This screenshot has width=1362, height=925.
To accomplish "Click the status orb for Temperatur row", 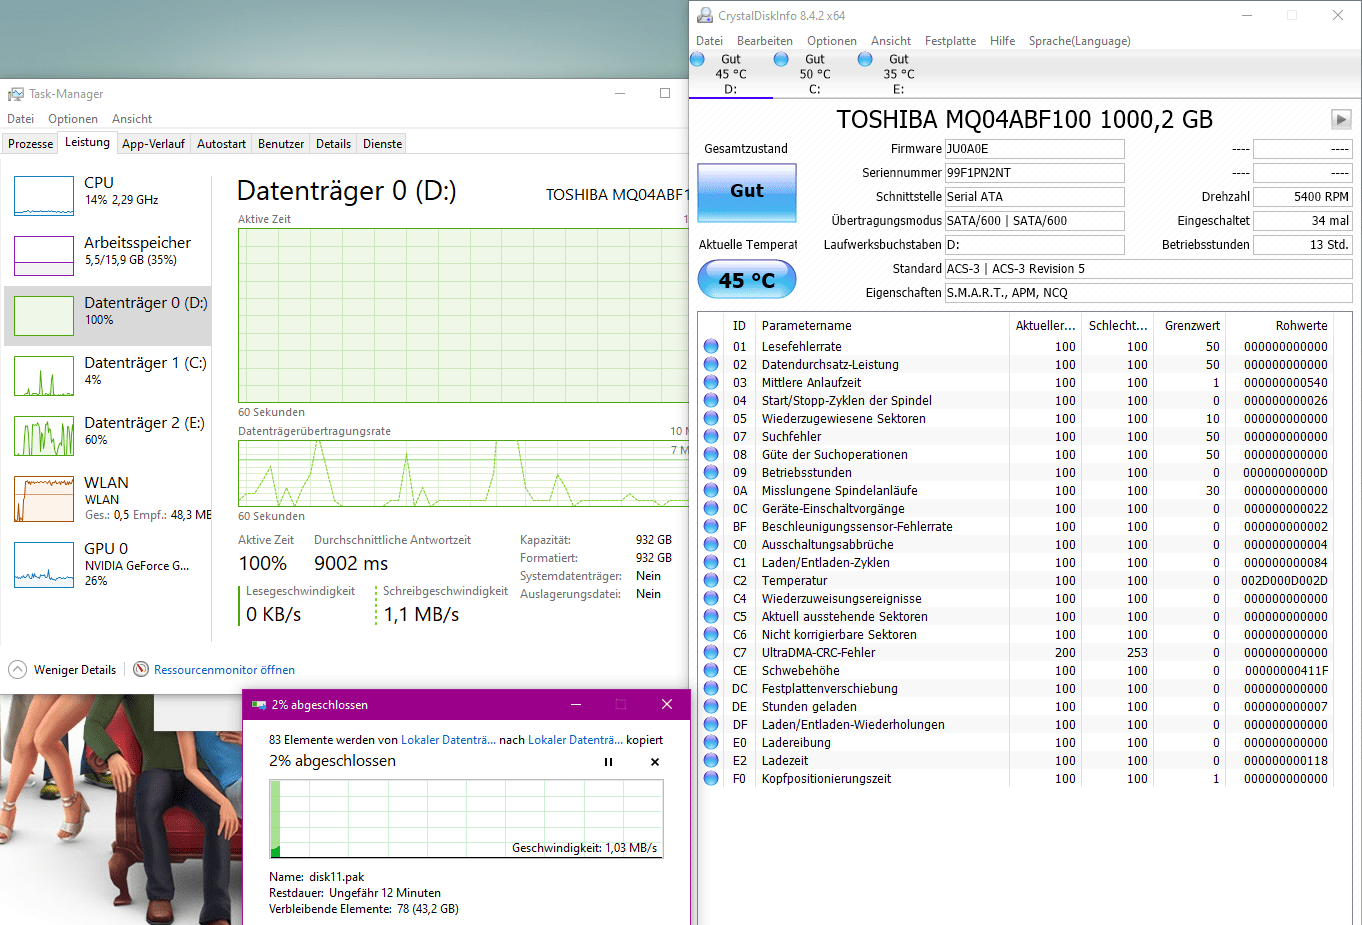I will (x=711, y=580).
